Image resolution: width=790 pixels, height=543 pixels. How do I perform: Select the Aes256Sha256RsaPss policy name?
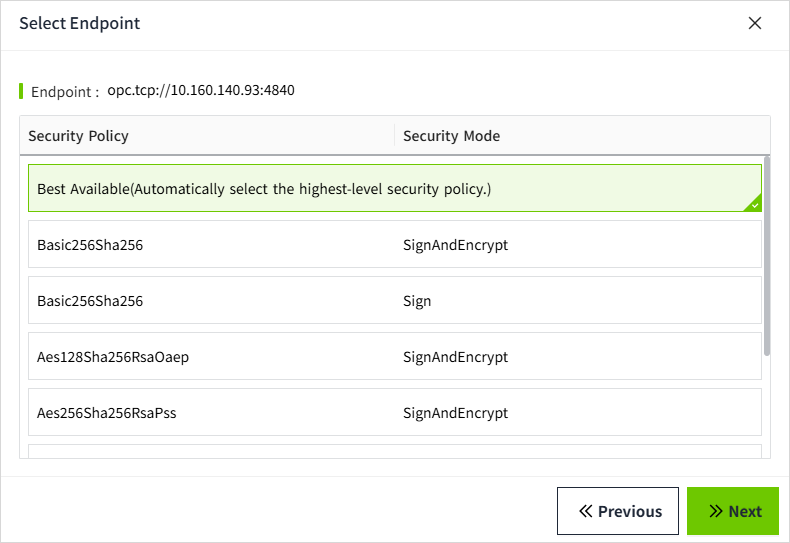click(106, 412)
